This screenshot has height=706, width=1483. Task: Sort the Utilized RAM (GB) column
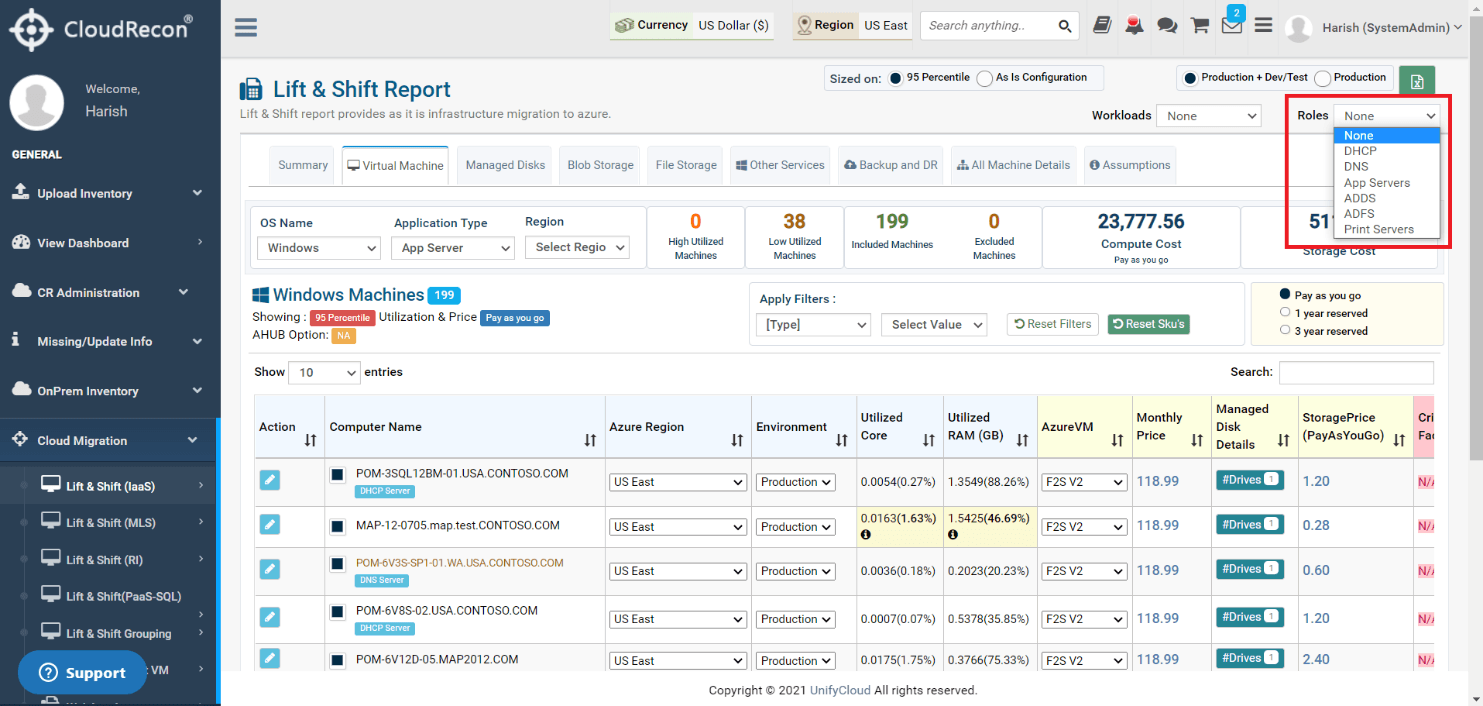point(1022,440)
